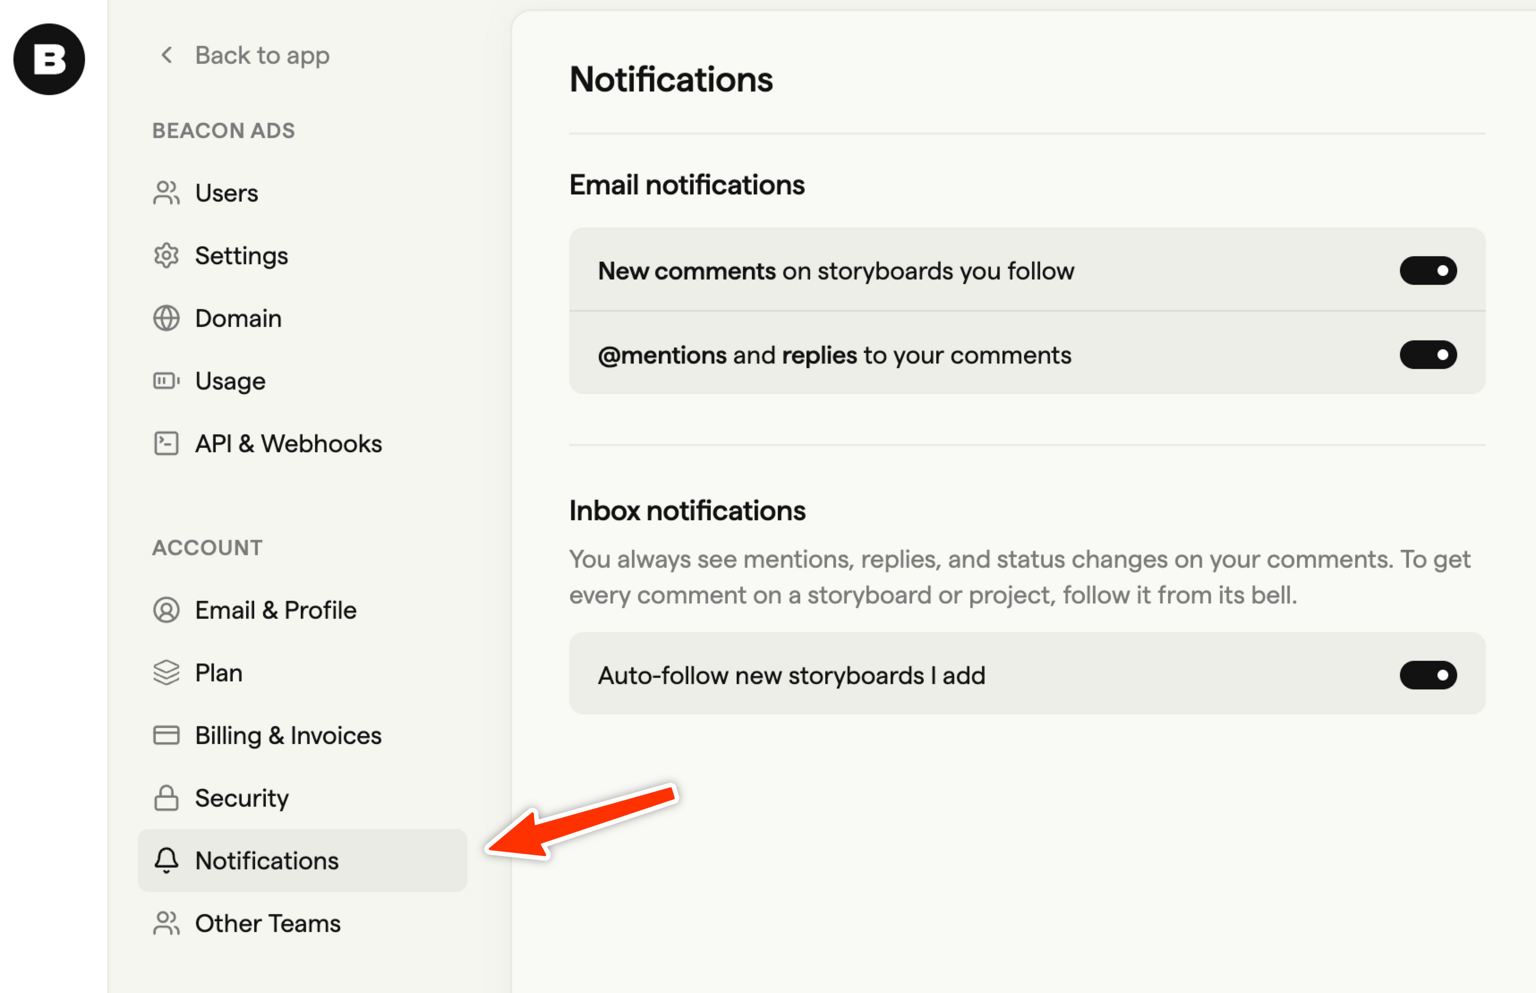Click the API & Webhooks terminal icon

click(166, 444)
